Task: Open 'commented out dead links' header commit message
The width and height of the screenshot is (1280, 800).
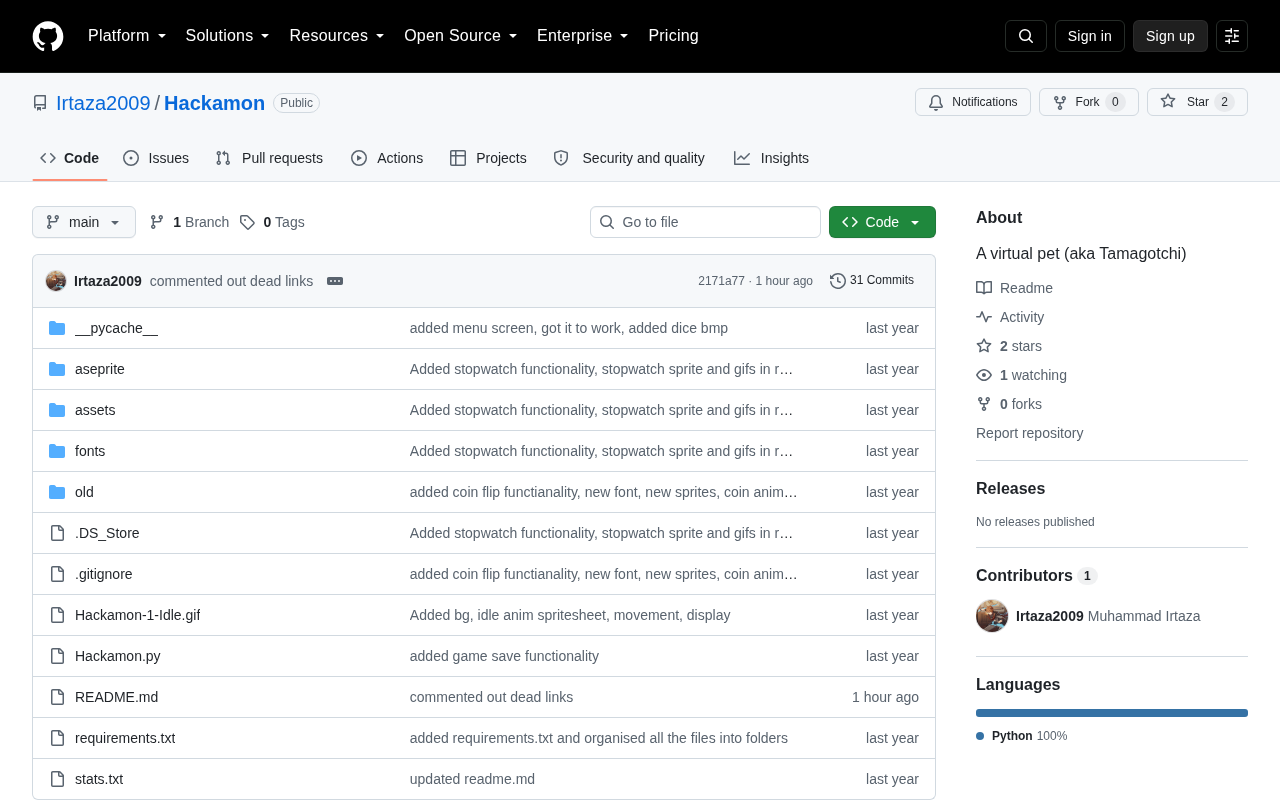Action: click(231, 281)
